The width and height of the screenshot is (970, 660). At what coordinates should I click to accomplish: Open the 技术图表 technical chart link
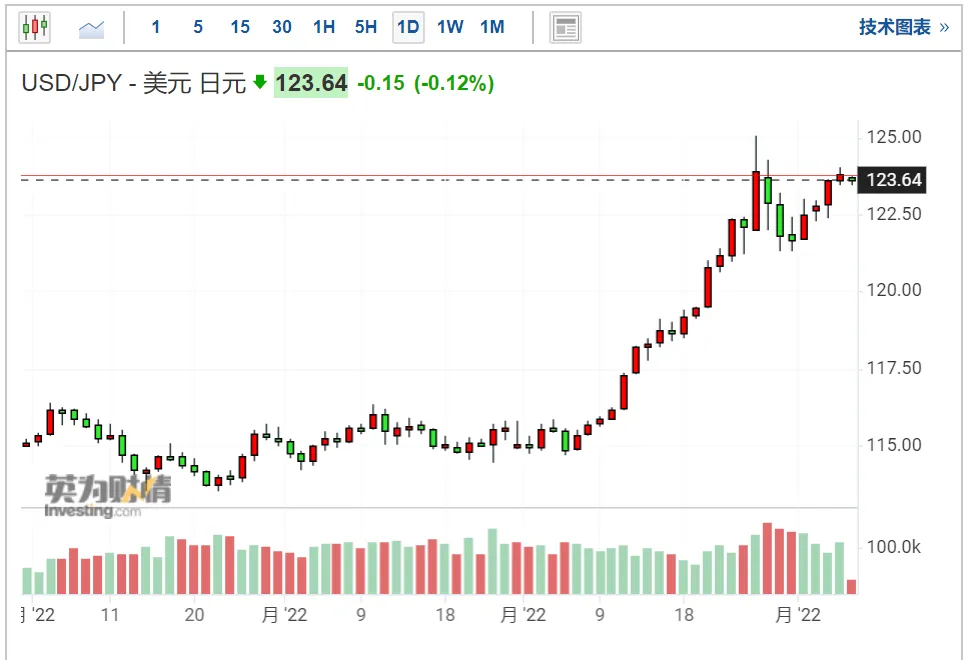pyautogui.click(x=904, y=27)
